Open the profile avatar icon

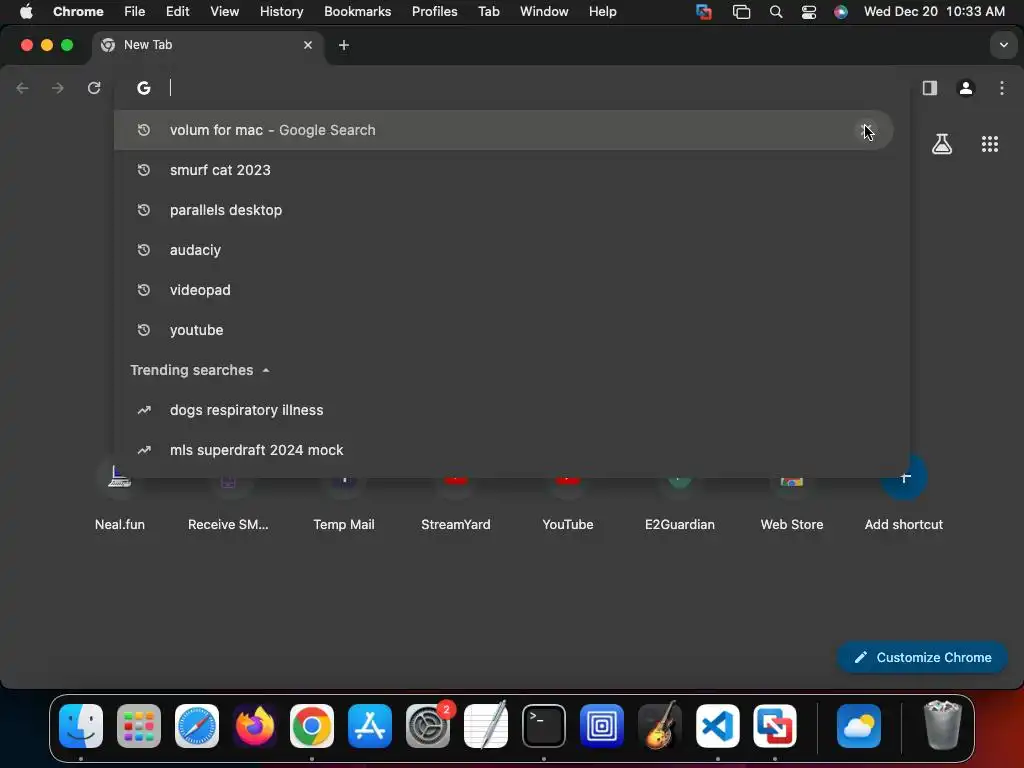click(966, 88)
